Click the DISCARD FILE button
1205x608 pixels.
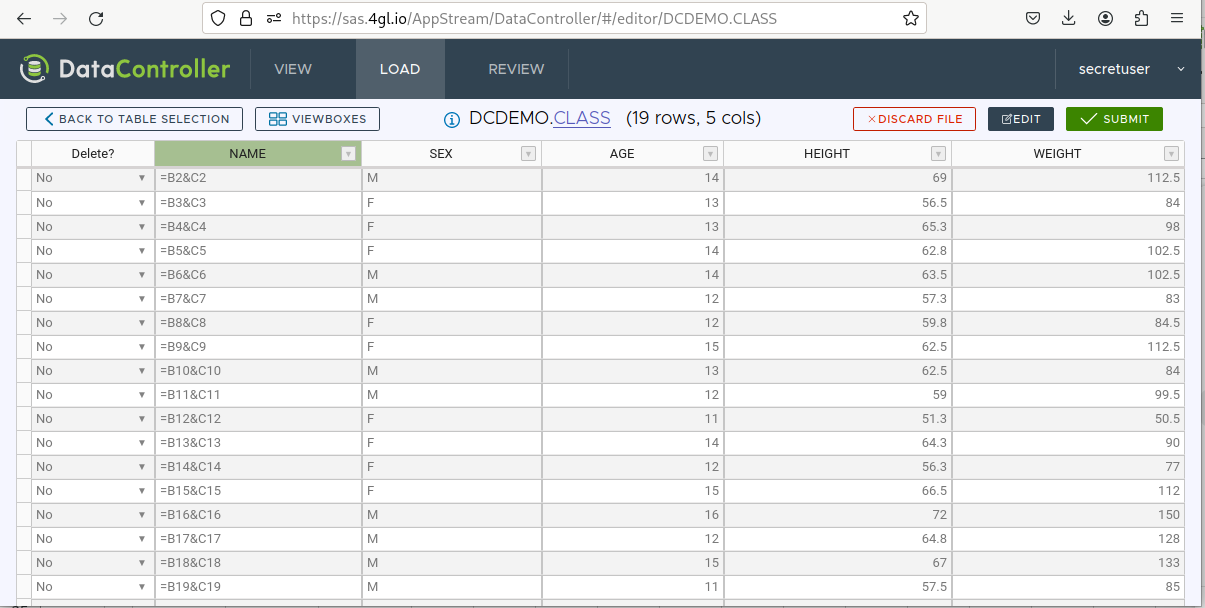914,119
